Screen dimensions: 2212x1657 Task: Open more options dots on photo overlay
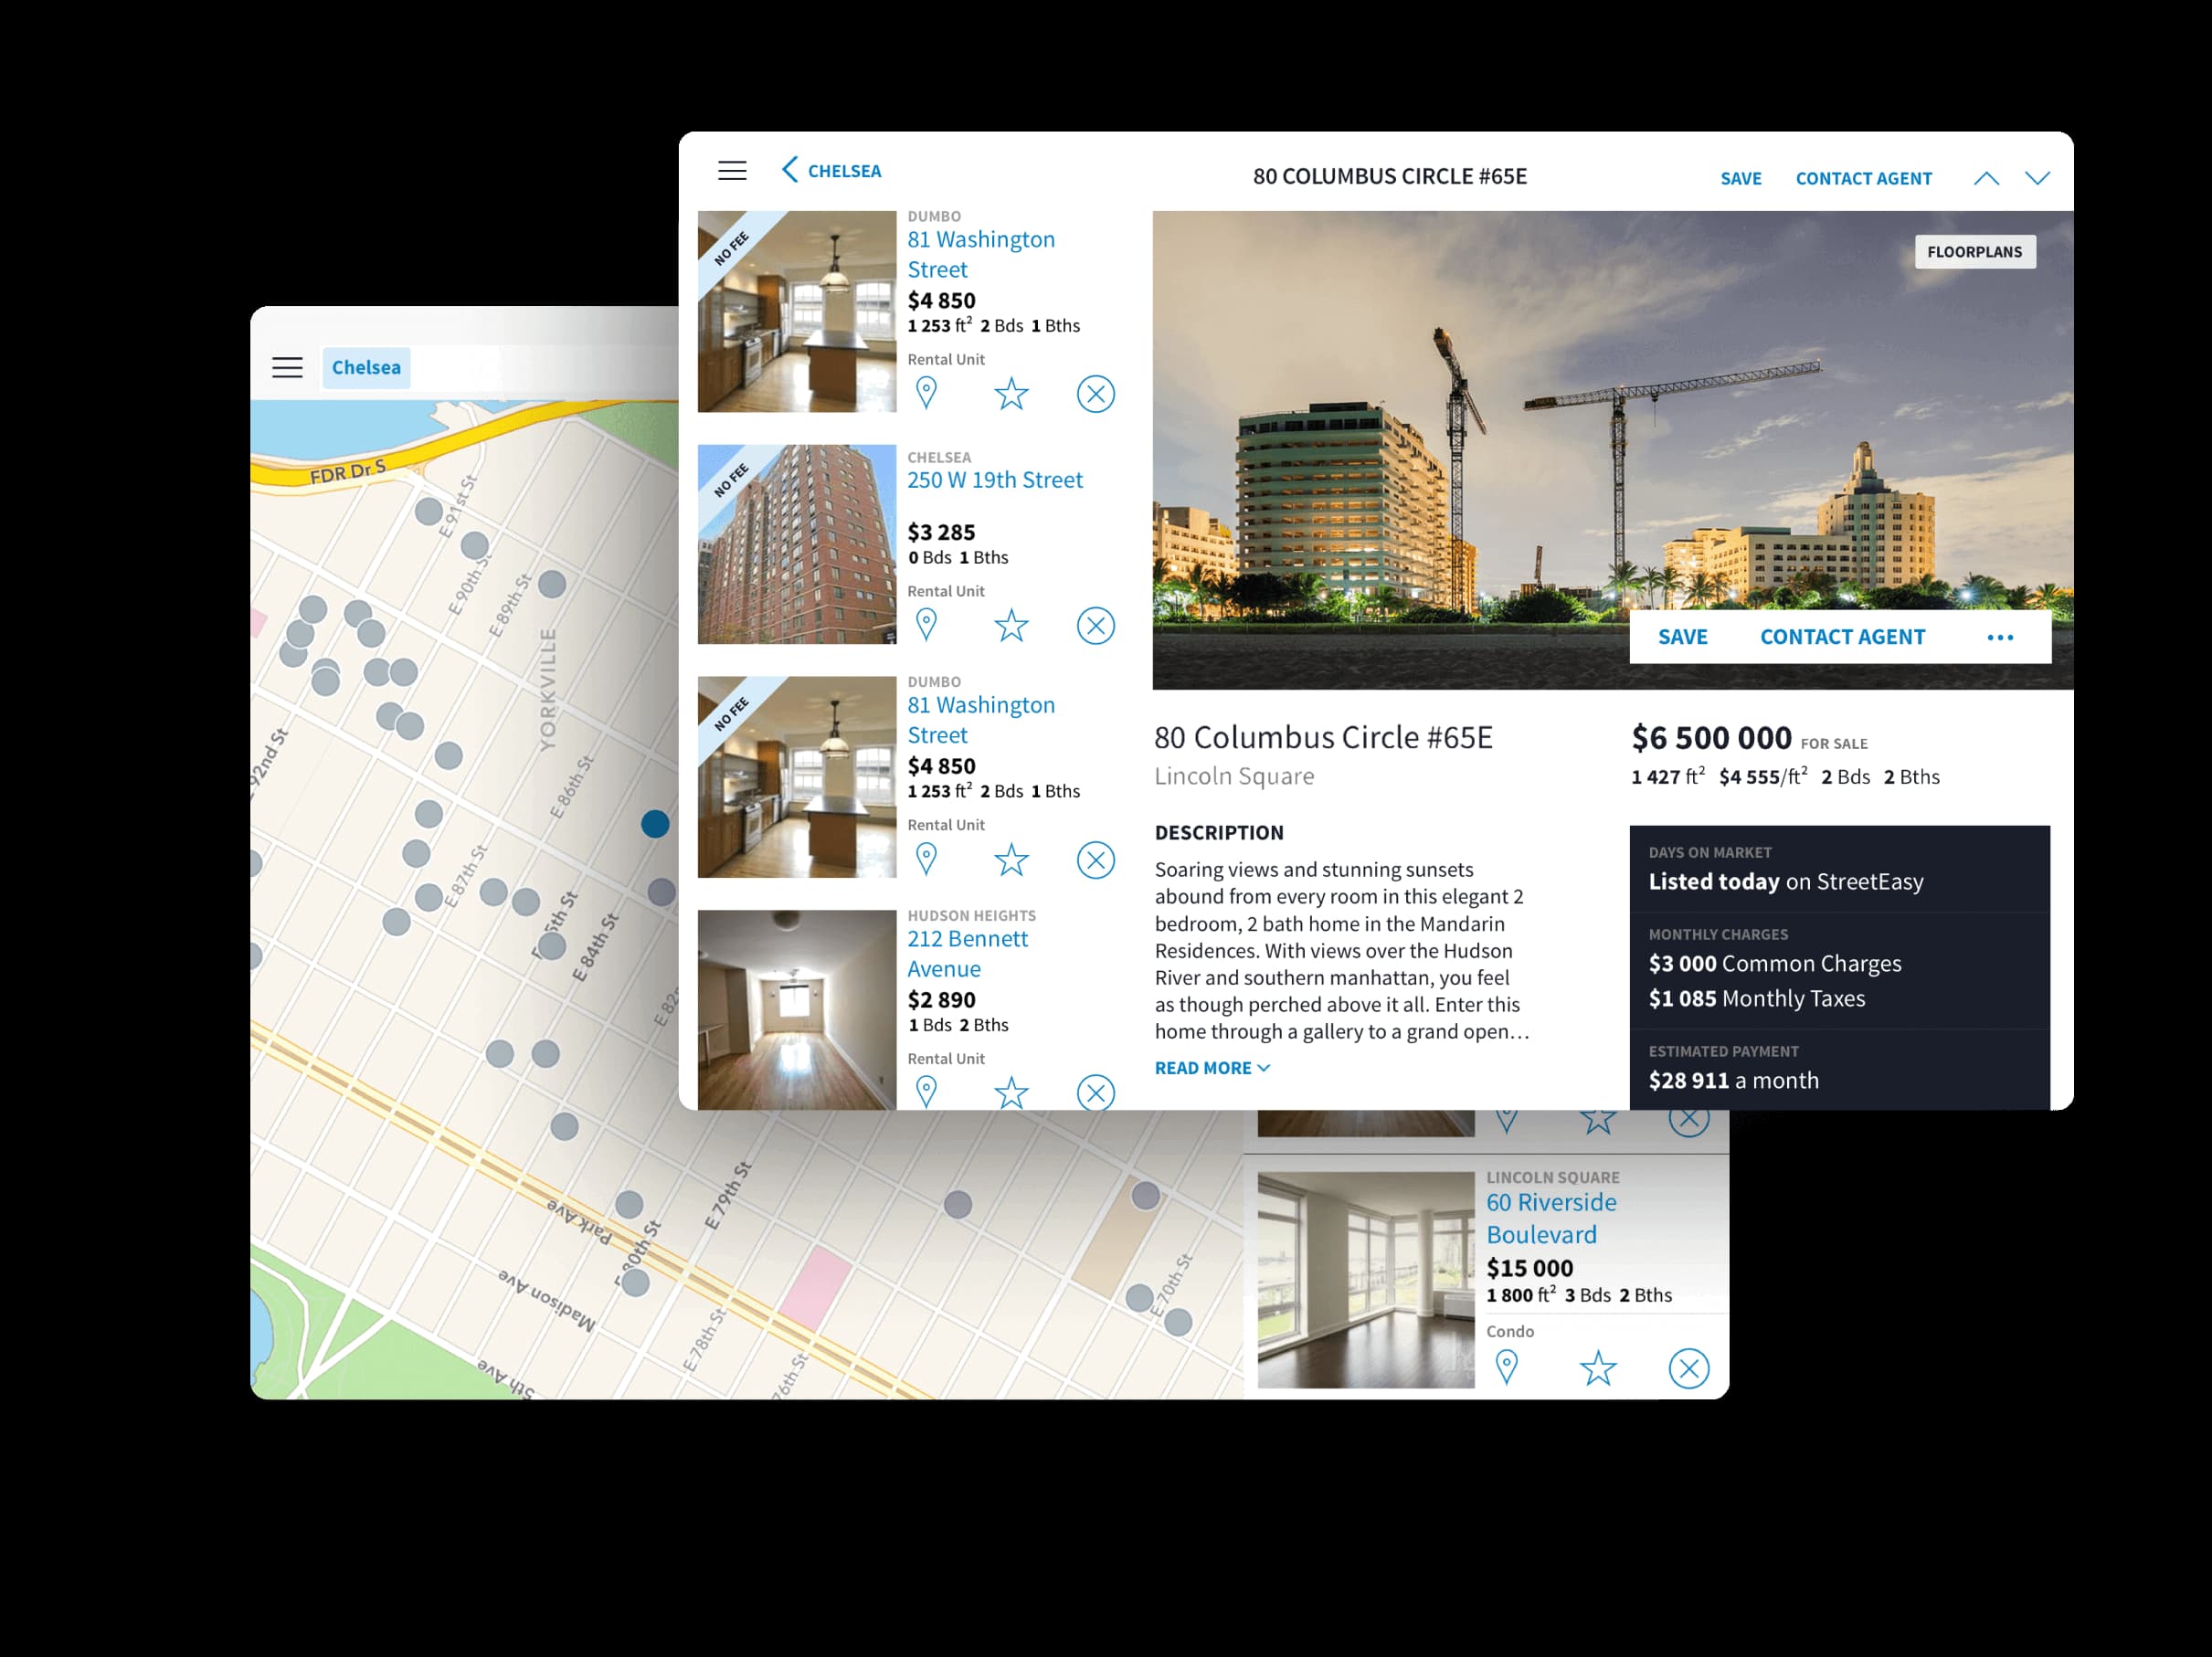pyautogui.click(x=1999, y=638)
